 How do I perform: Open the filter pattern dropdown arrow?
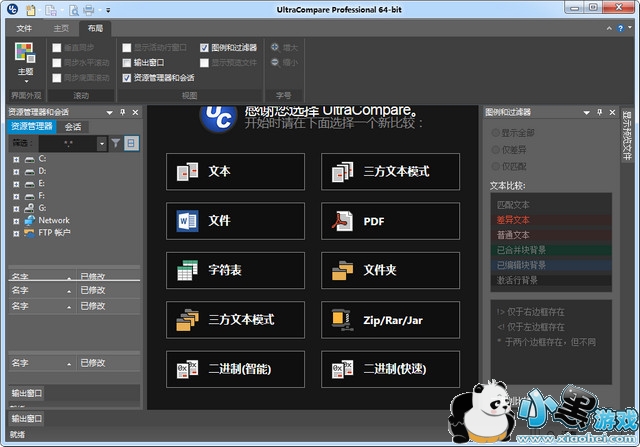tap(102, 144)
